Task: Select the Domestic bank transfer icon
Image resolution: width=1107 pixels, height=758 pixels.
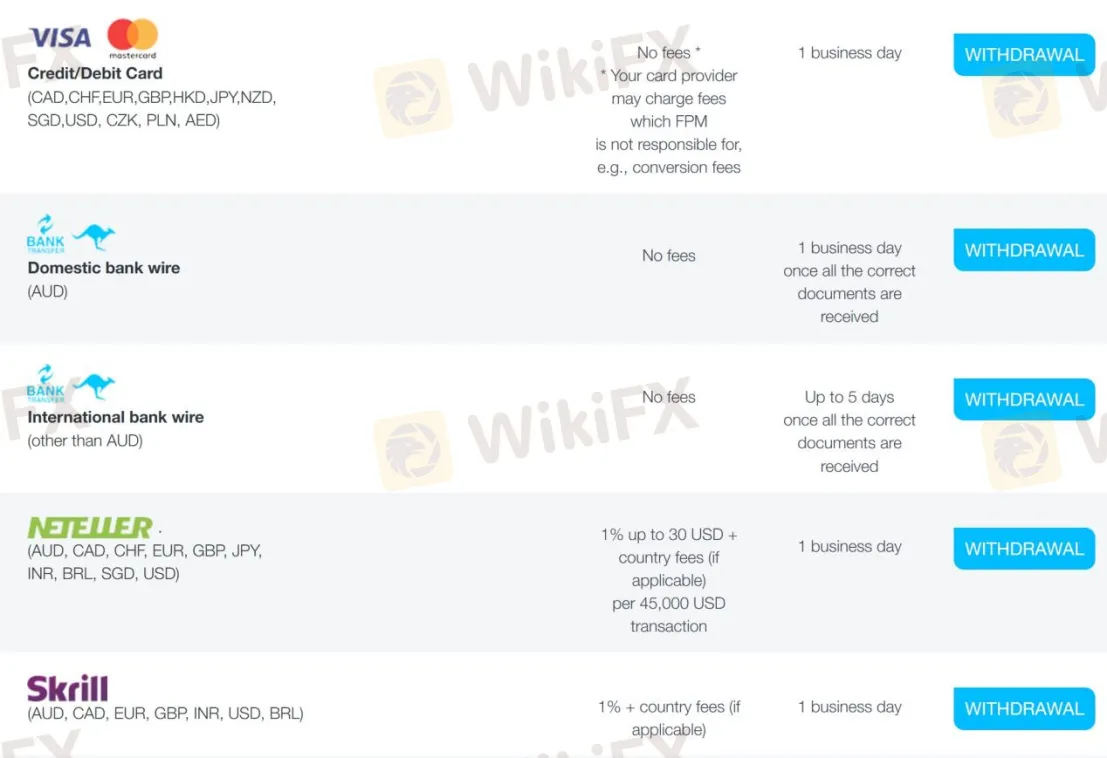Action: pos(46,234)
